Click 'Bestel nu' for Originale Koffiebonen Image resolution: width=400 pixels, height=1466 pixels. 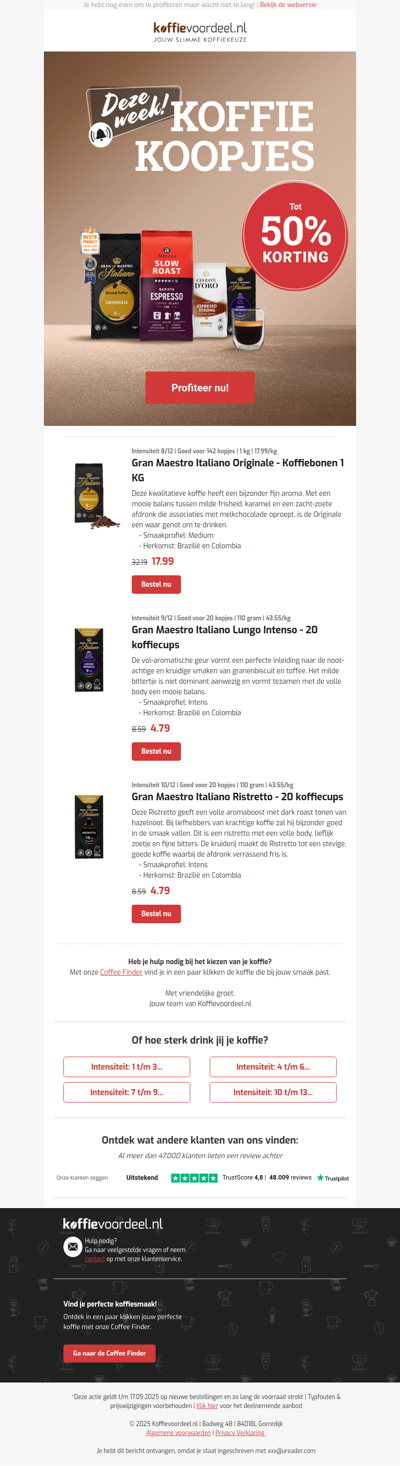point(156,584)
